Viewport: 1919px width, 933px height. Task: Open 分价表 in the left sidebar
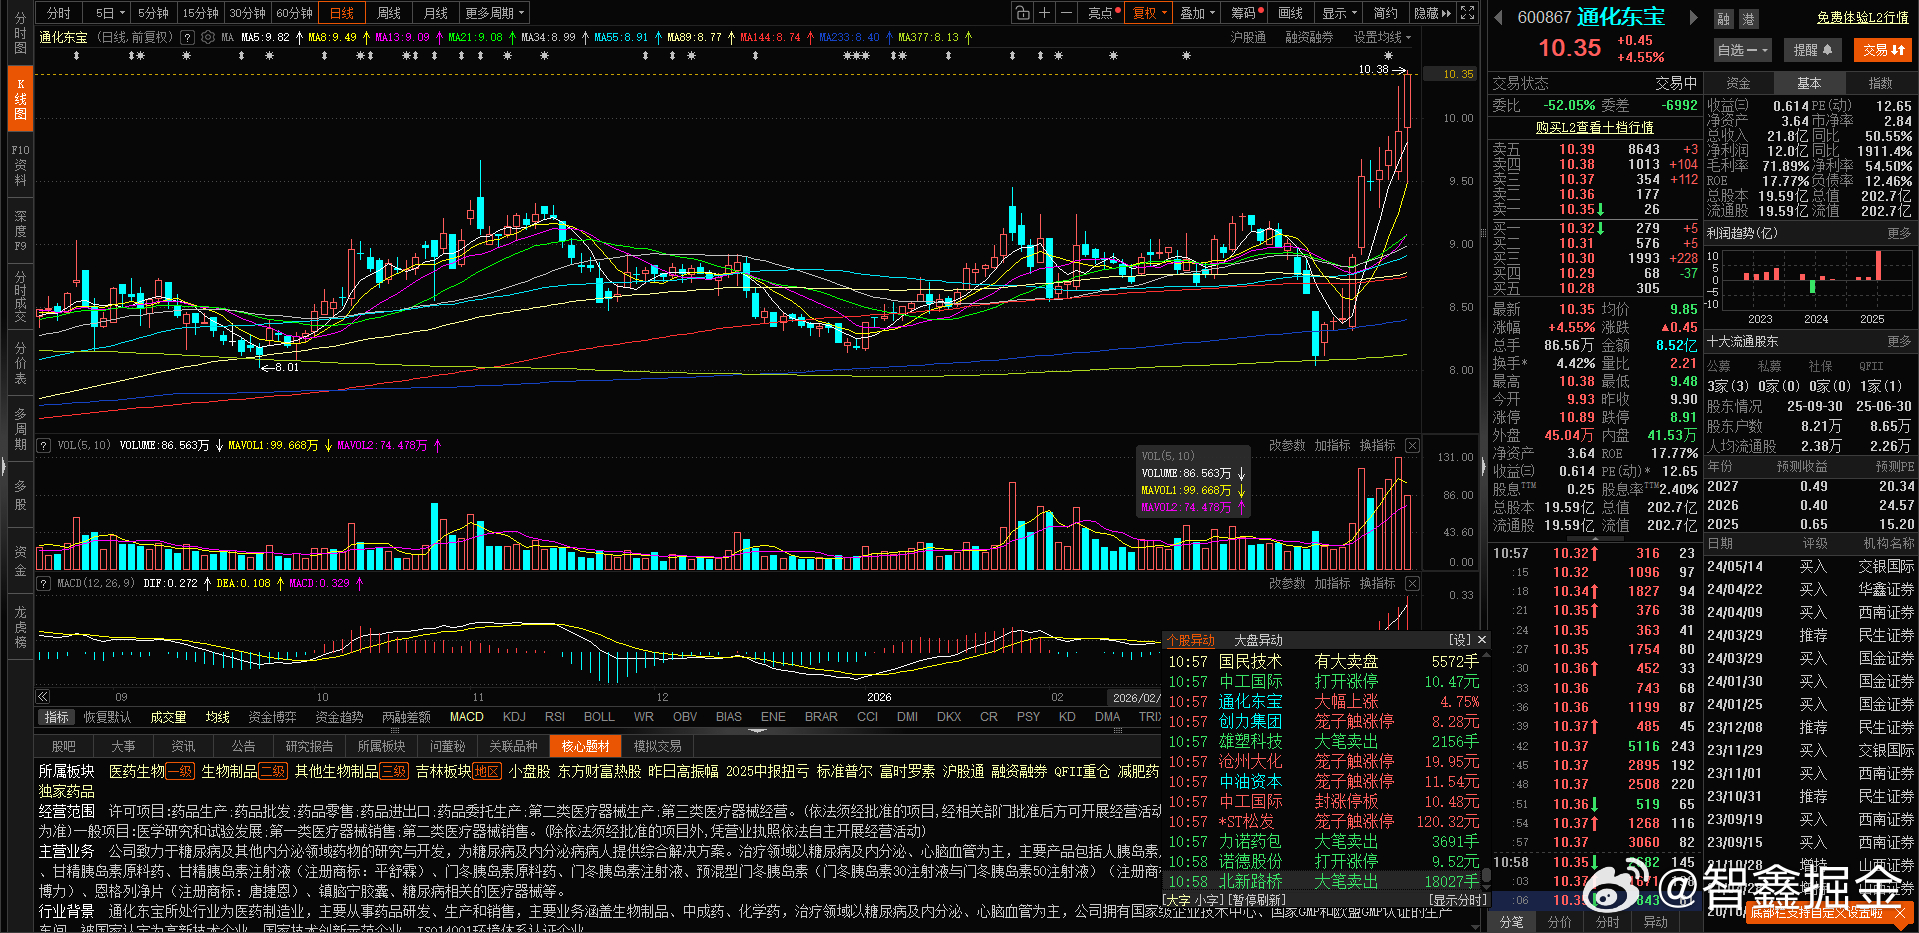pyautogui.click(x=20, y=362)
